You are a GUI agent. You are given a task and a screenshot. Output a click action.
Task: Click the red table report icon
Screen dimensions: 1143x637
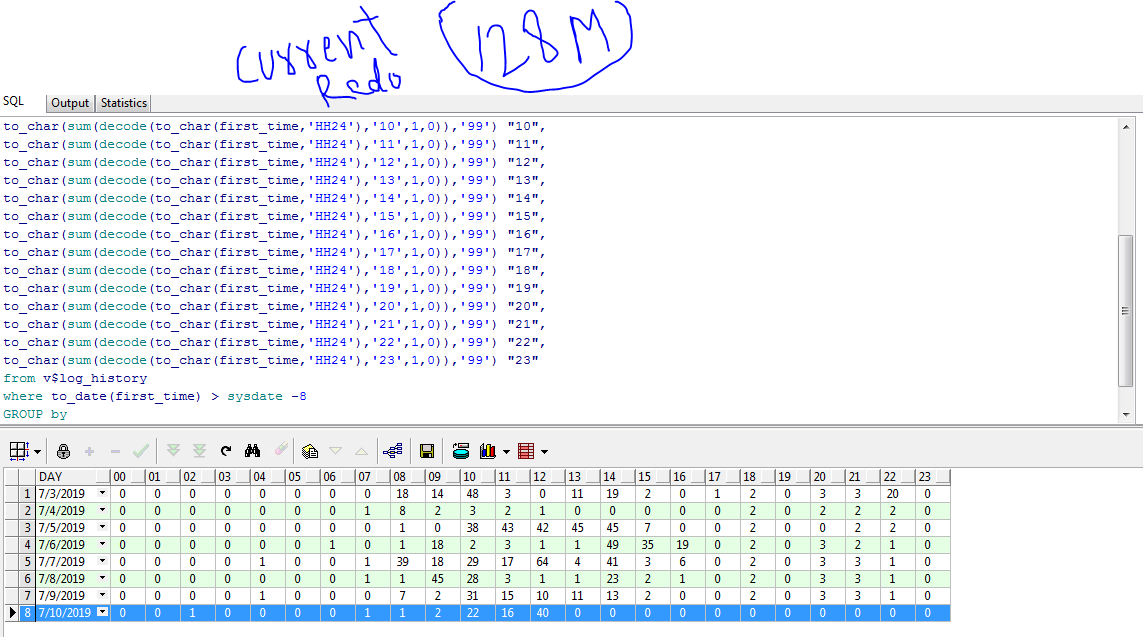[526, 451]
